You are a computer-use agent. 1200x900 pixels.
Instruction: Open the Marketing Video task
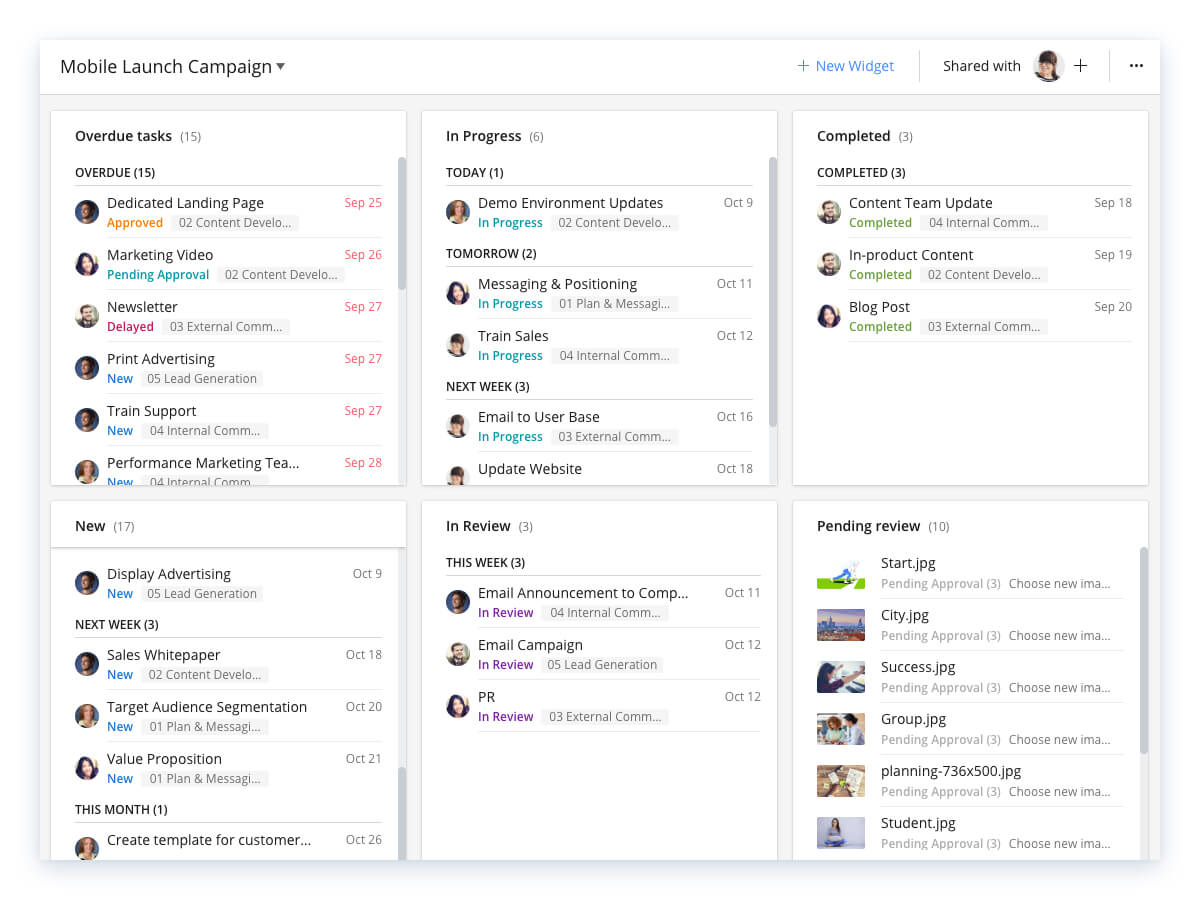160,255
